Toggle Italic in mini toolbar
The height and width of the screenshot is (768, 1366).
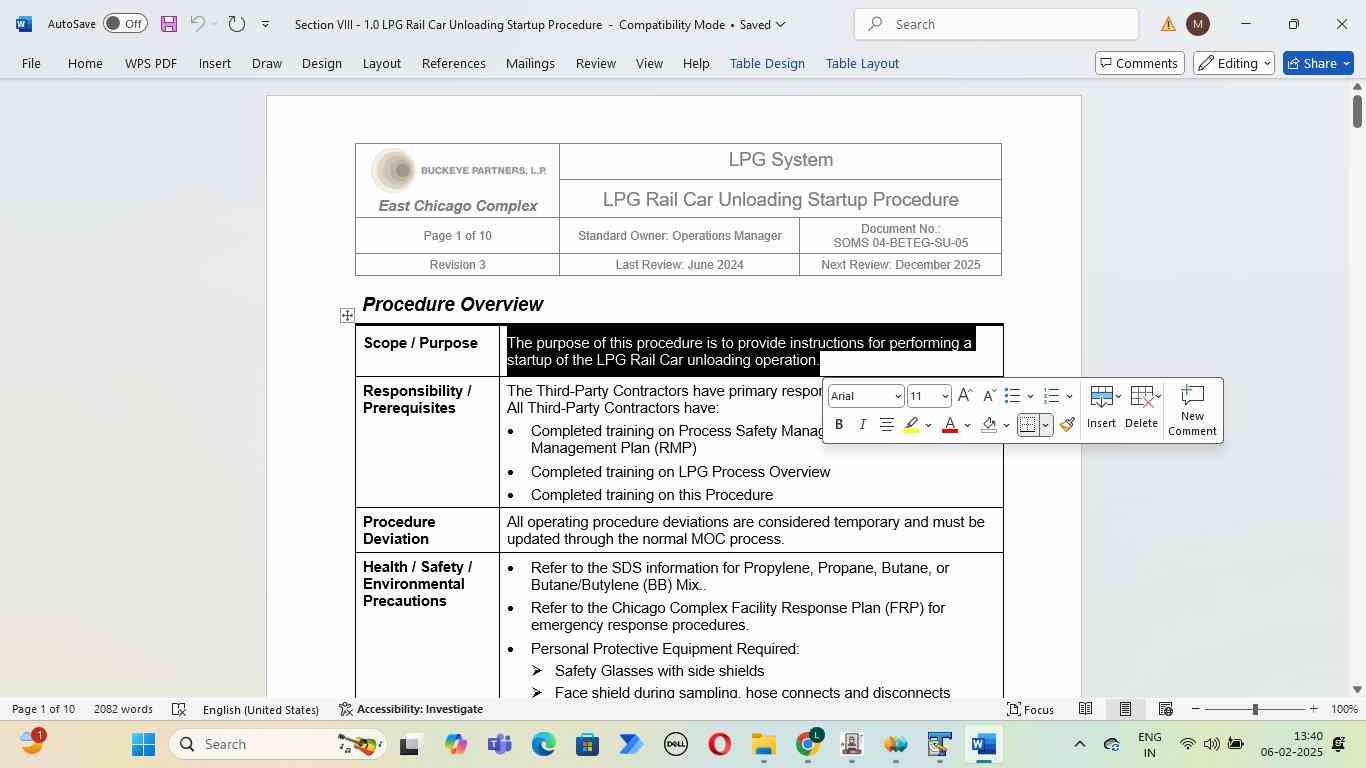point(862,425)
